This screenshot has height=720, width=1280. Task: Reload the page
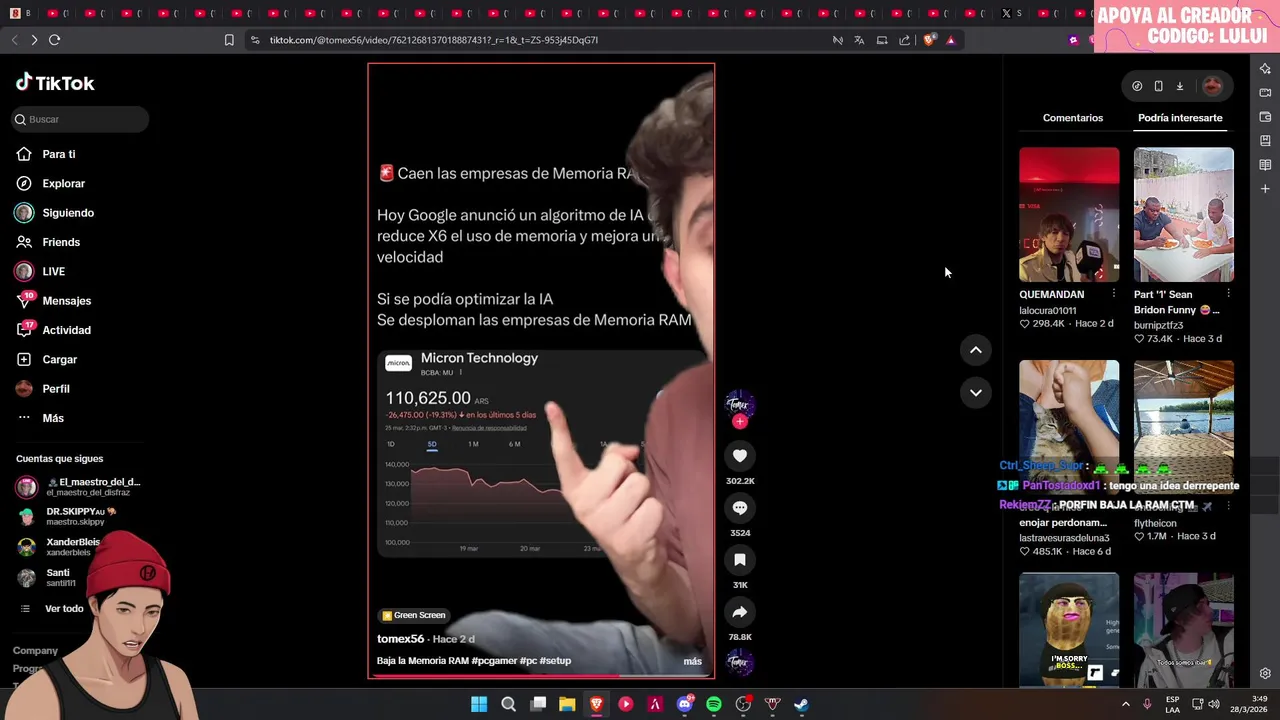(55, 40)
